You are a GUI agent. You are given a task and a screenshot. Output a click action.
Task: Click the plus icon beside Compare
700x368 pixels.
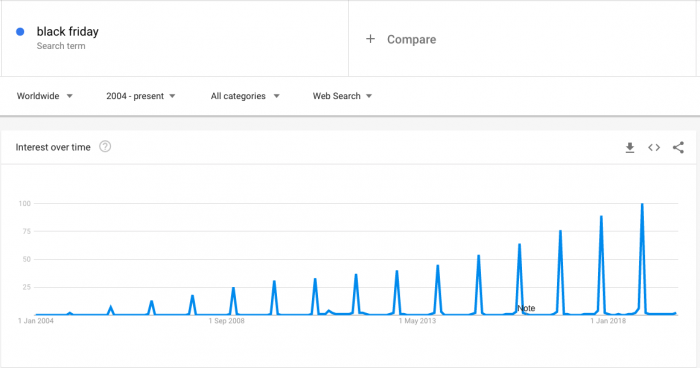(370, 39)
